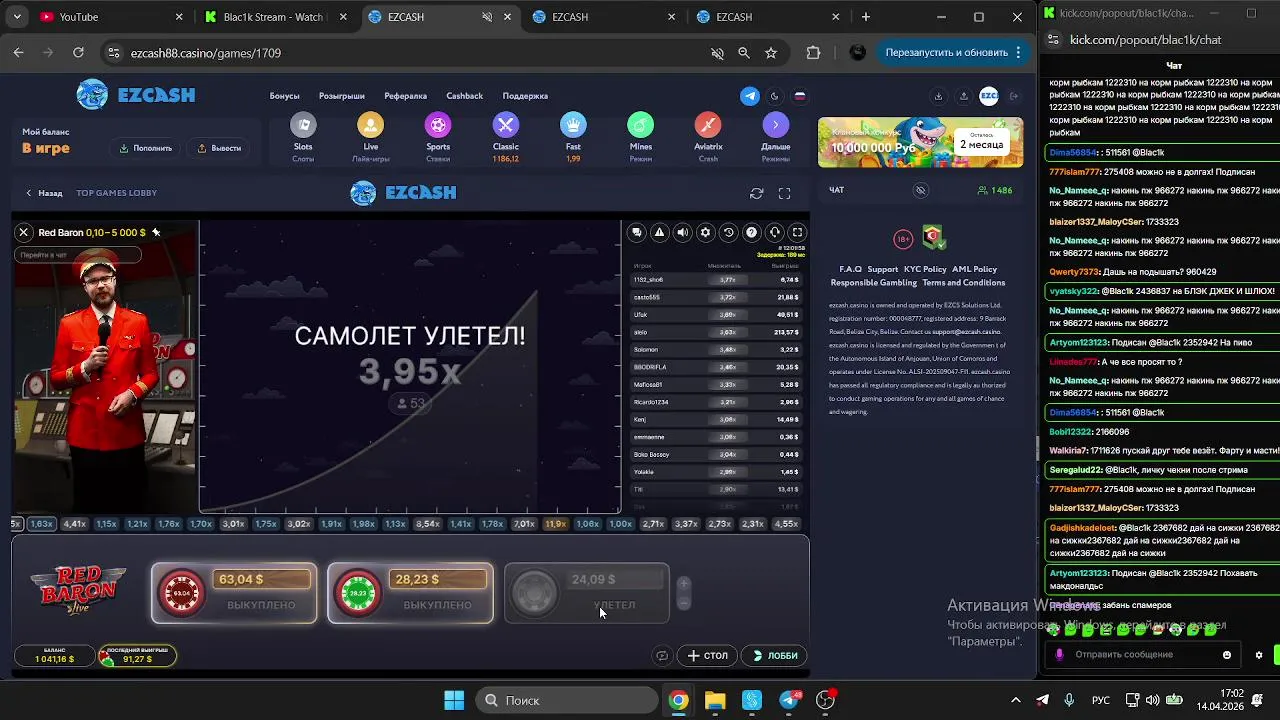This screenshot has height=720, width=1280.
Task: Select the 28,23 $ bet chip panel
Action: 410,593
